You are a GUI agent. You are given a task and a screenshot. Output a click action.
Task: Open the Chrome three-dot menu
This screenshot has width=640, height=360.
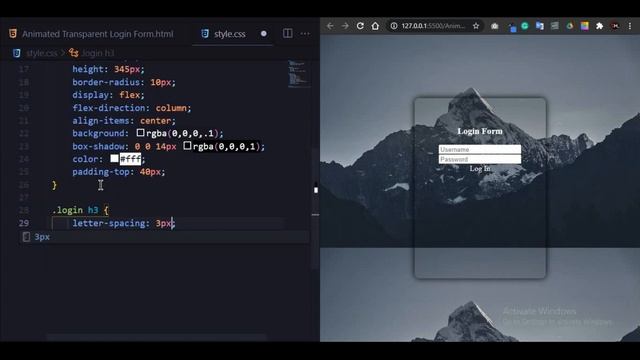point(630,26)
